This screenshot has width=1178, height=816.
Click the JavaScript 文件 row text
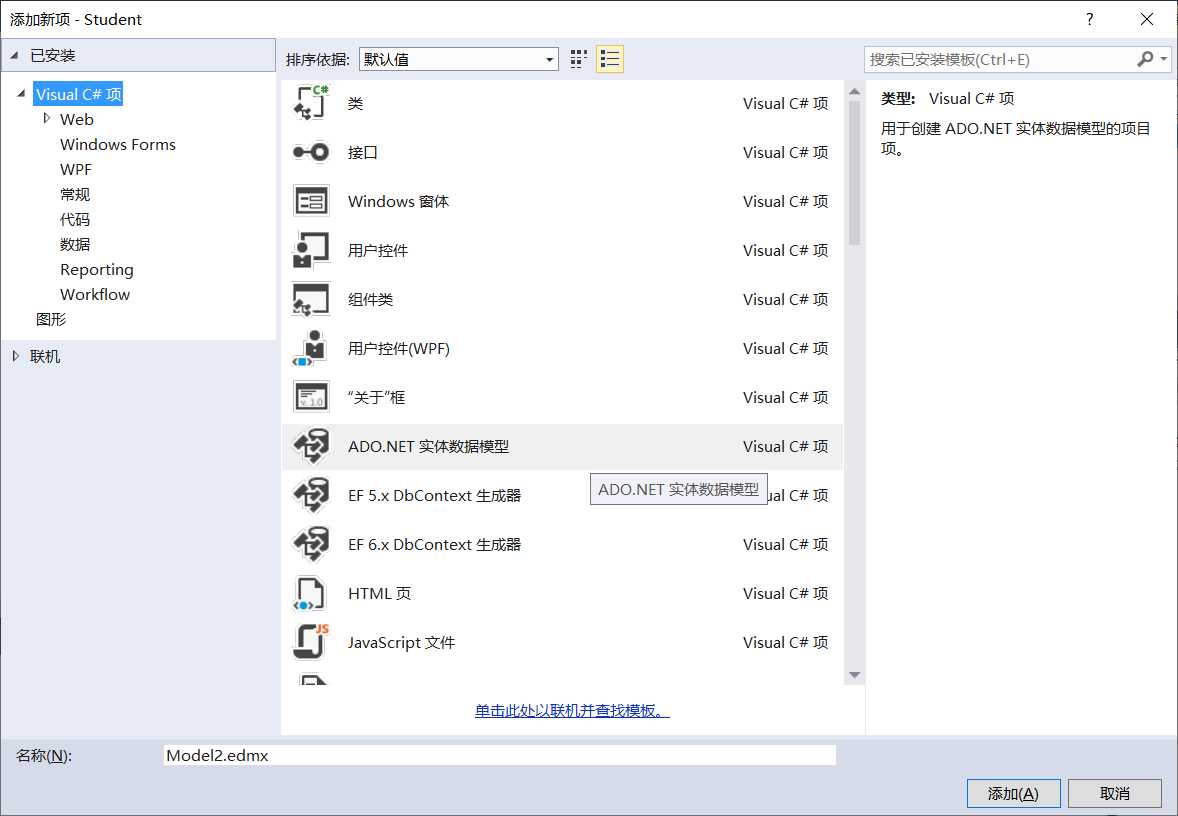coord(401,643)
